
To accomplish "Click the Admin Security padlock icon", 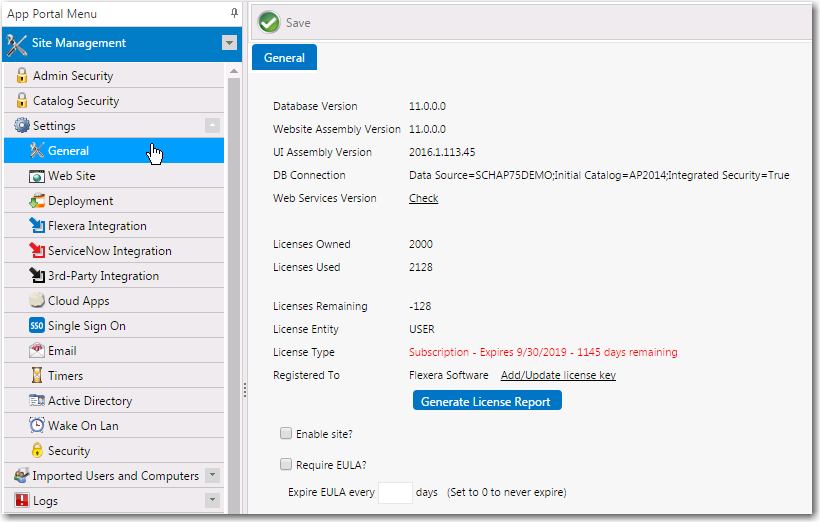I will (x=21, y=76).
